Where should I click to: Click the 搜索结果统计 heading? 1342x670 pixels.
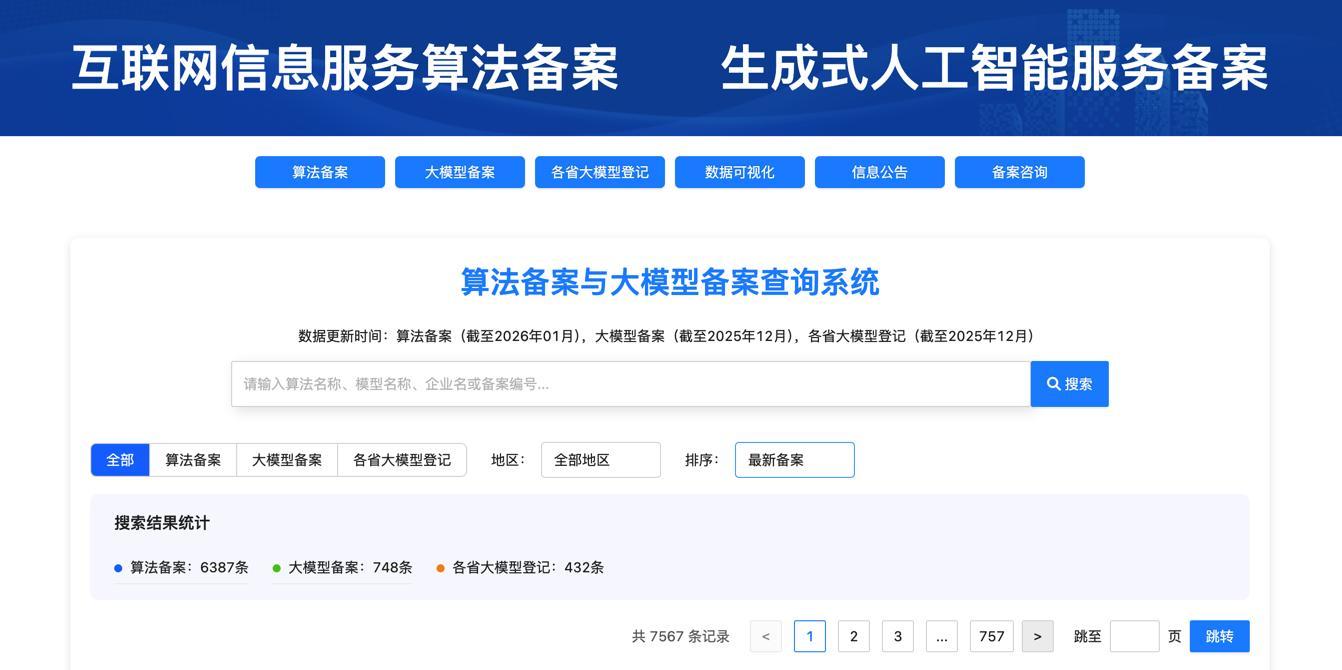[162, 523]
